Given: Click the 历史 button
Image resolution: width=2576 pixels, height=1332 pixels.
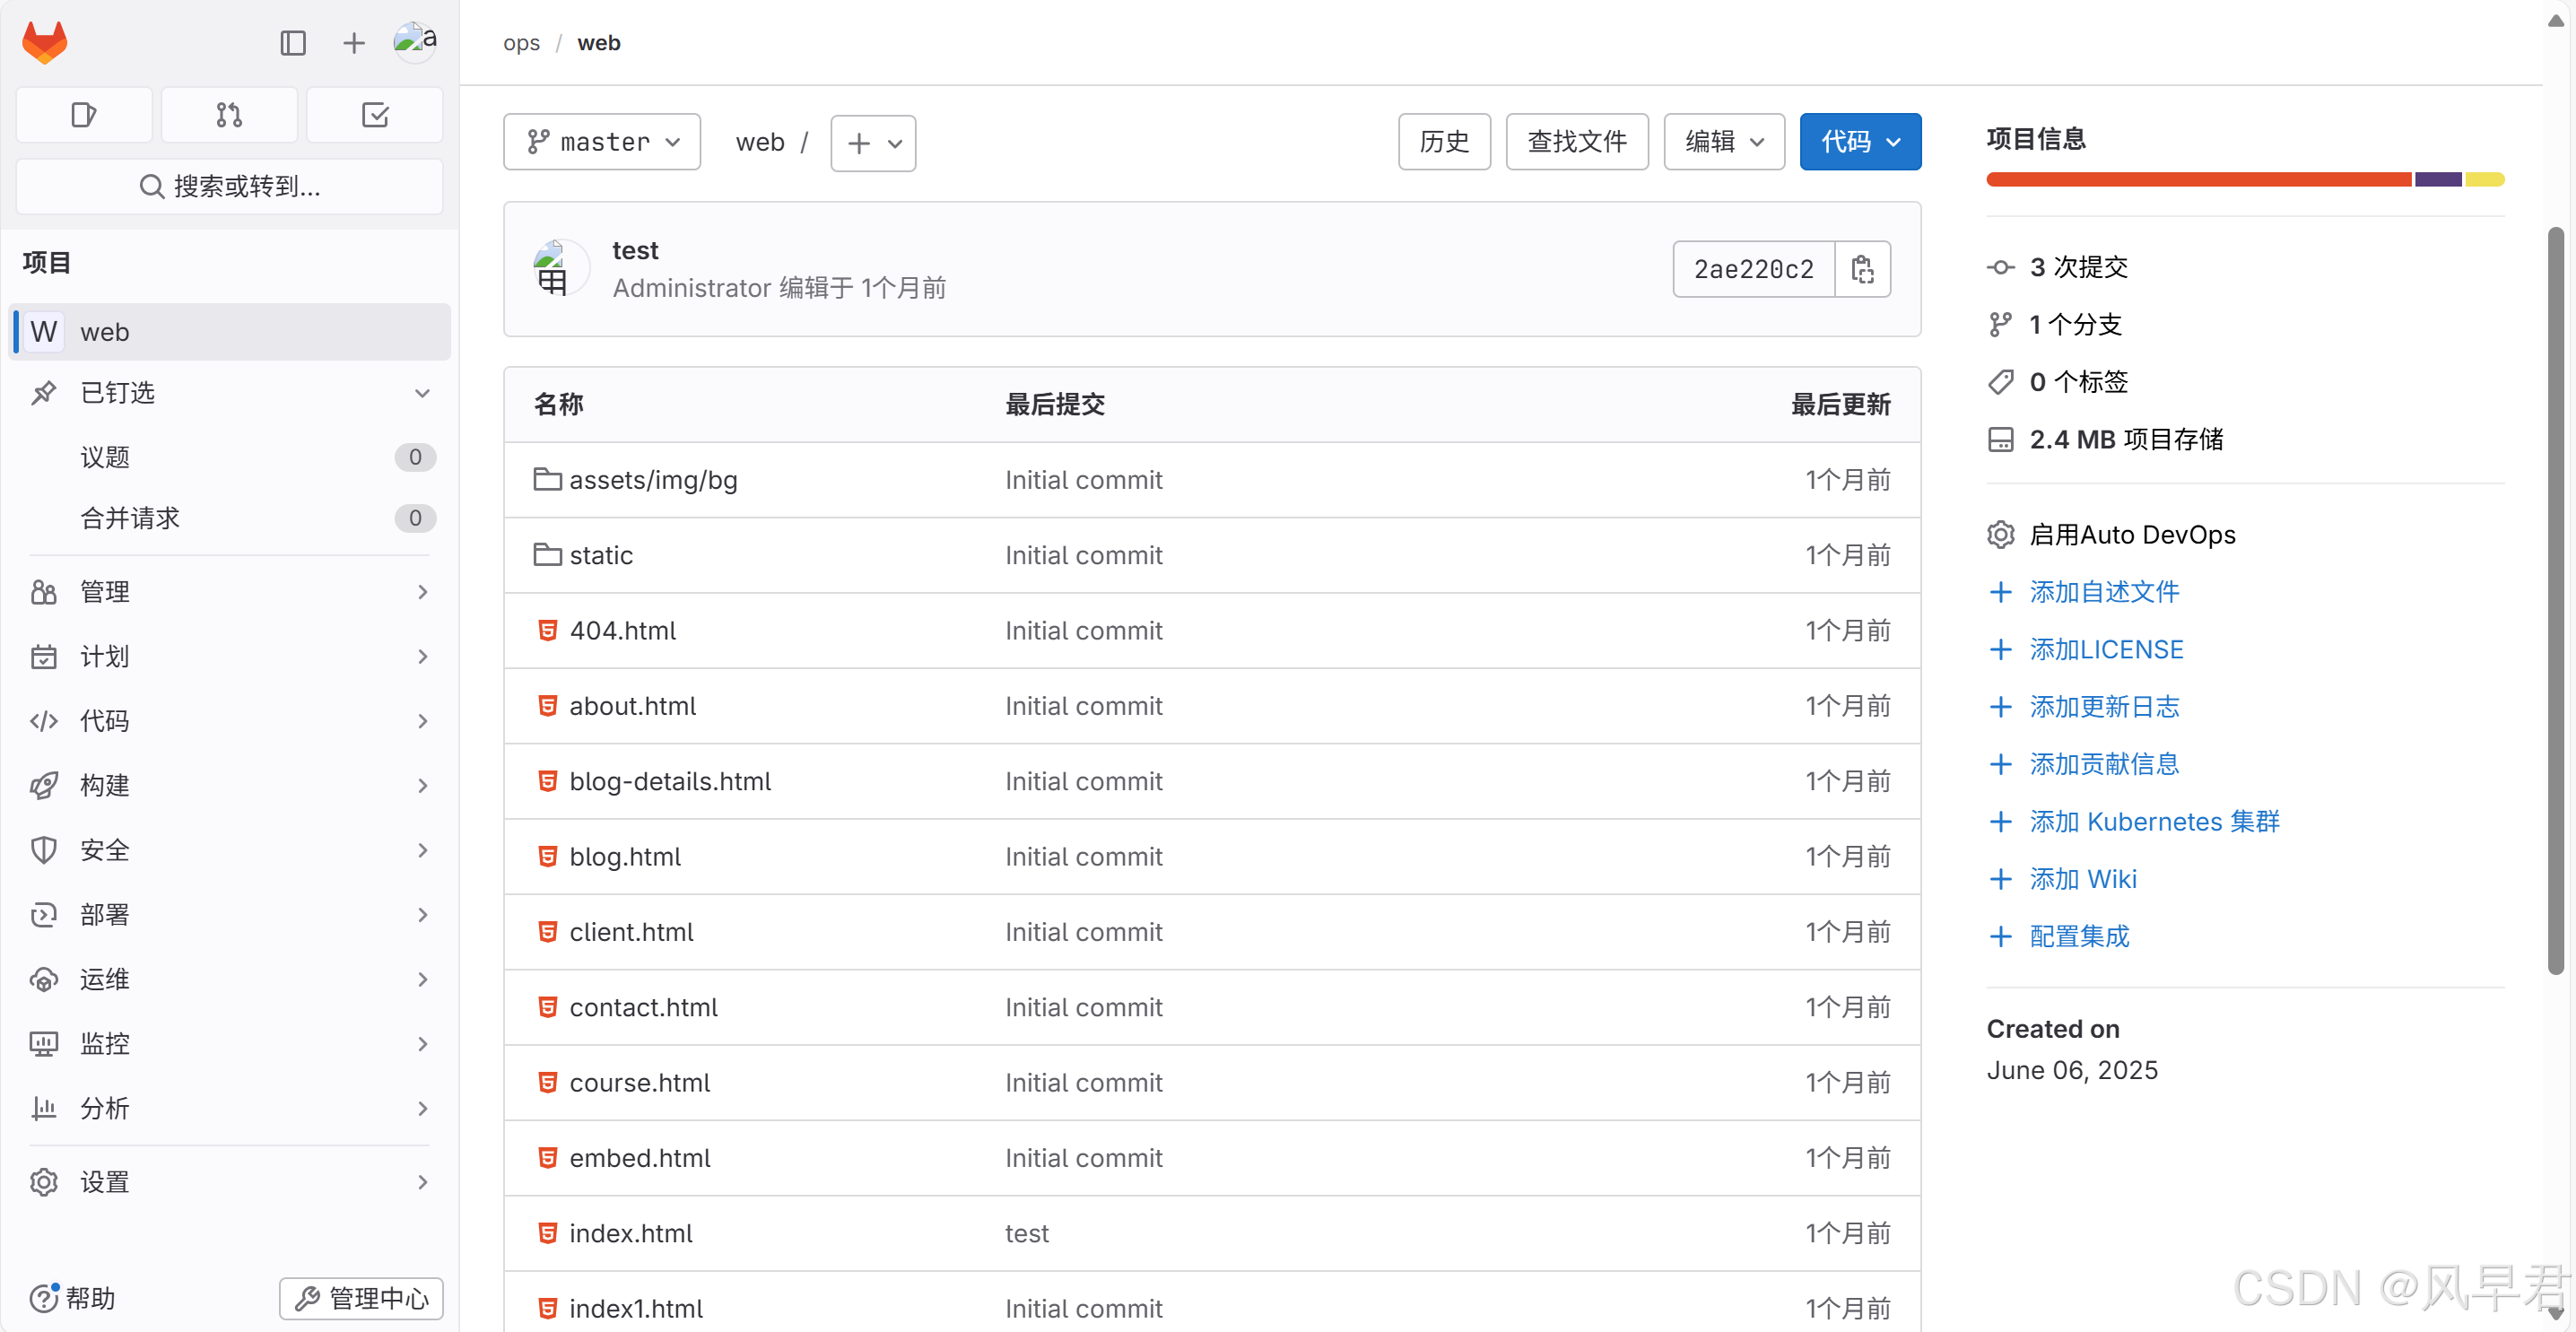Looking at the screenshot, I should click(x=1444, y=142).
